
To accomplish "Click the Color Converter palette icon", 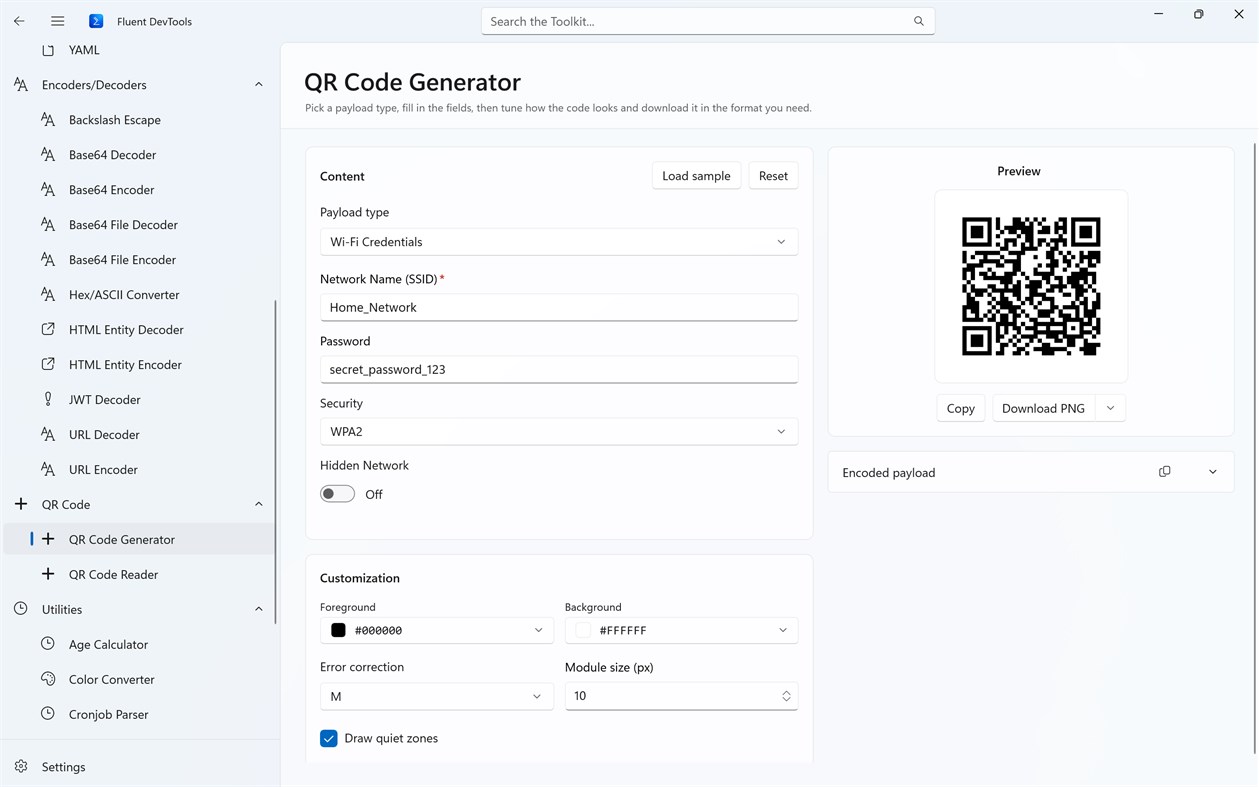I will pyautogui.click(x=47, y=679).
